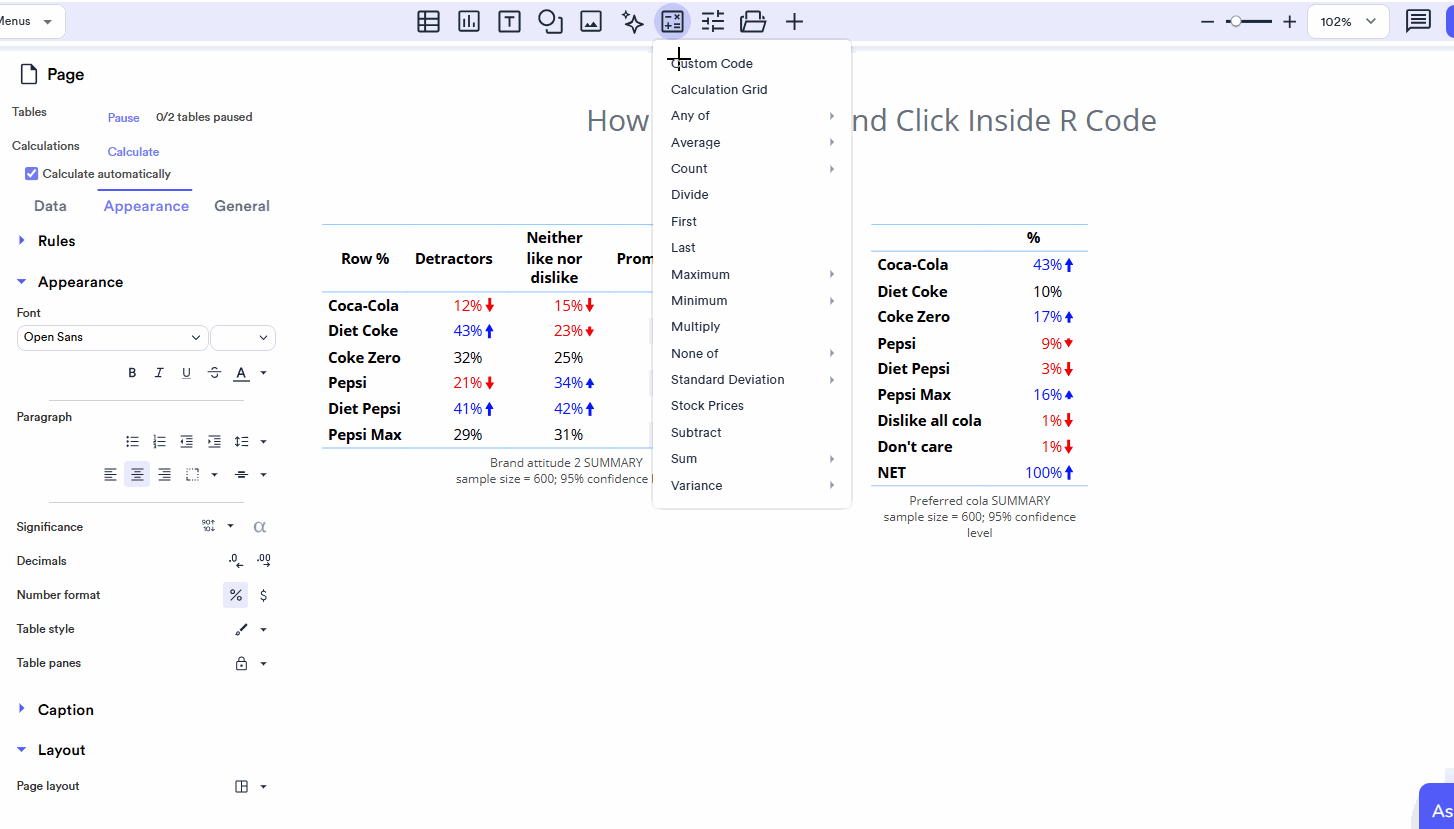Switch to the Data tab
Screen dimensions: 1454x829
pos(50,206)
